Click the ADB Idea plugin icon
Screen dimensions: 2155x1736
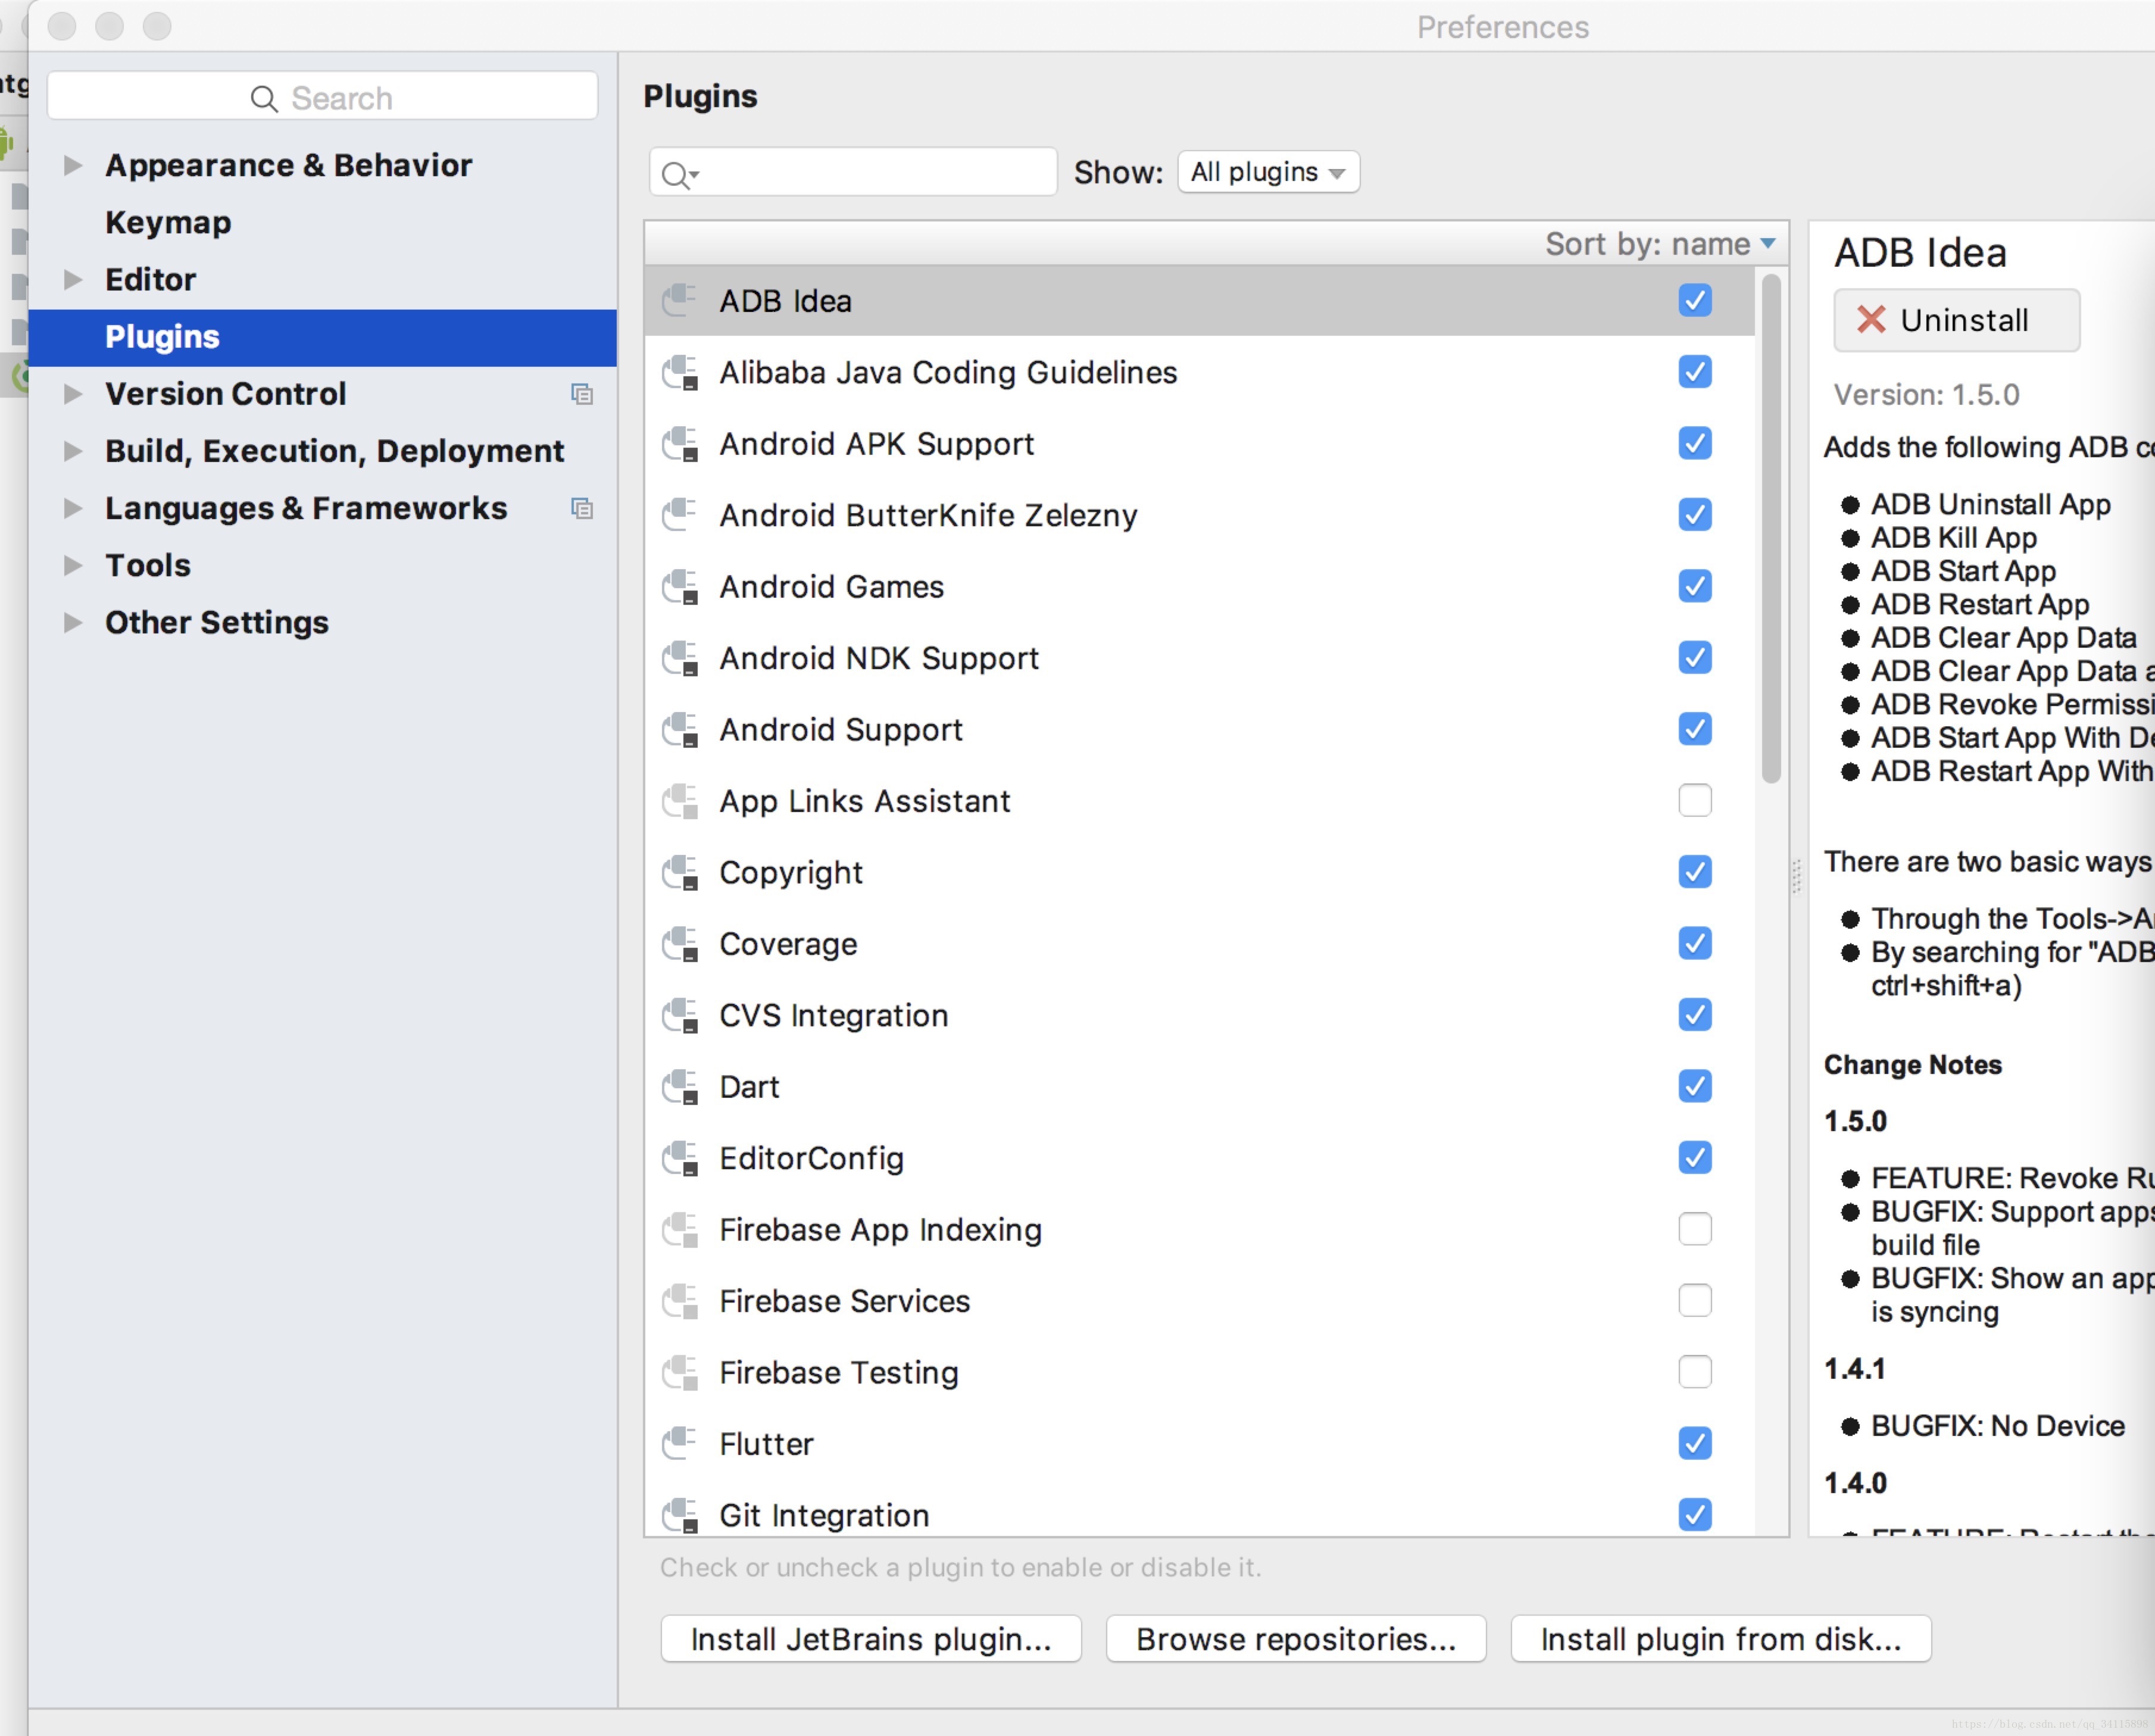[x=679, y=300]
